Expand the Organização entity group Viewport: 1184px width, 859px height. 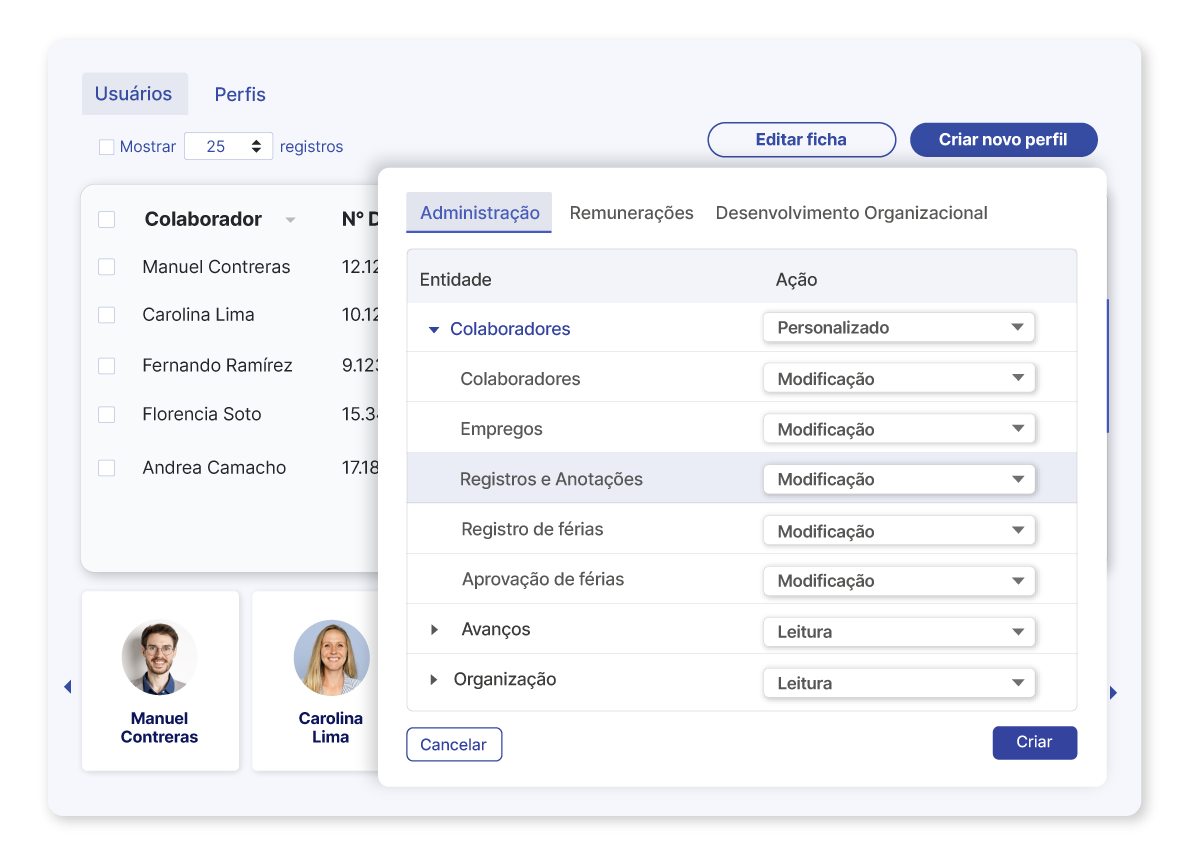coord(434,679)
